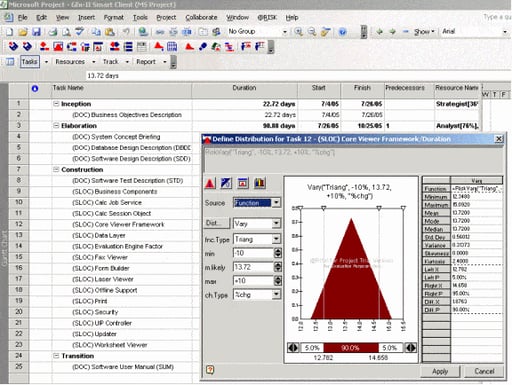Open the Collaborate menu
This screenshot has height=385, width=512.
point(201,18)
